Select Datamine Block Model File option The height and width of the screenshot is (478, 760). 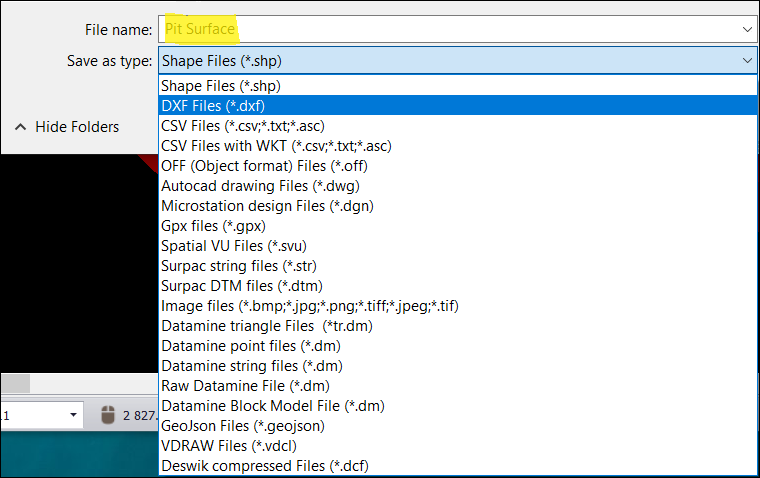tap(272, 406)
